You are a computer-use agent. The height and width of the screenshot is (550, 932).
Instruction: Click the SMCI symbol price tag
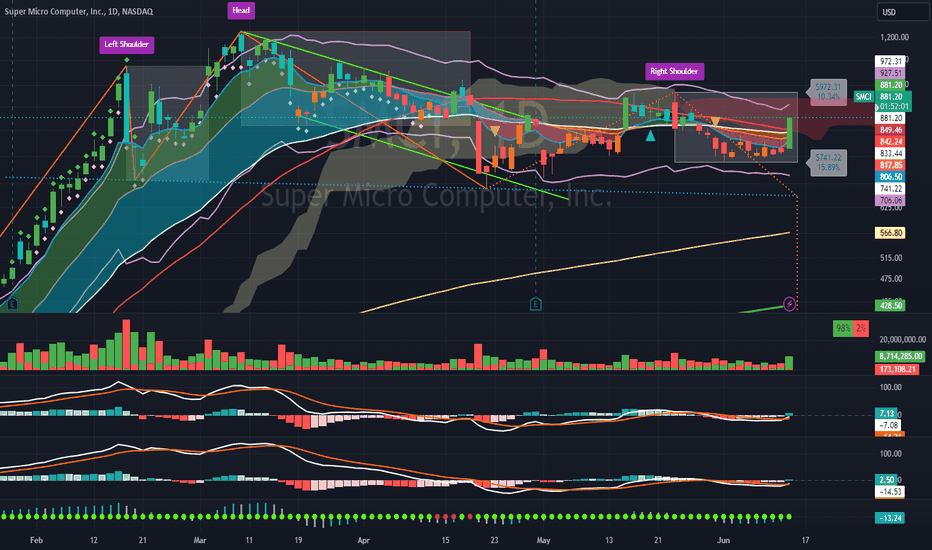[863, 96]
